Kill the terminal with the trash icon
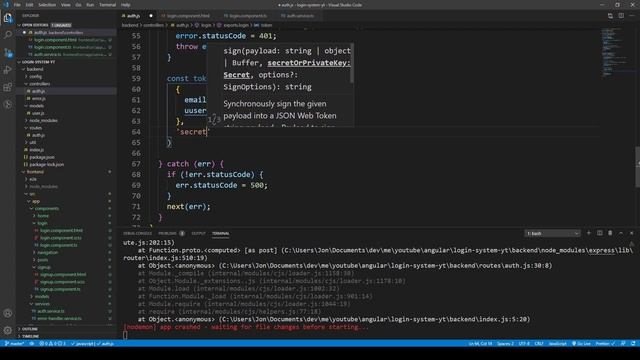Image resolution: width=640 pixels, height=360 pixels. point(610,233)
